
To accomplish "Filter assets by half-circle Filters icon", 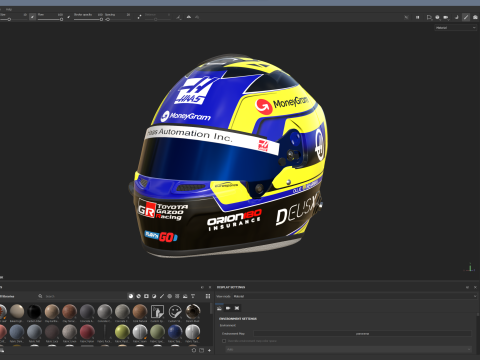I will click(x=154, y=296).
